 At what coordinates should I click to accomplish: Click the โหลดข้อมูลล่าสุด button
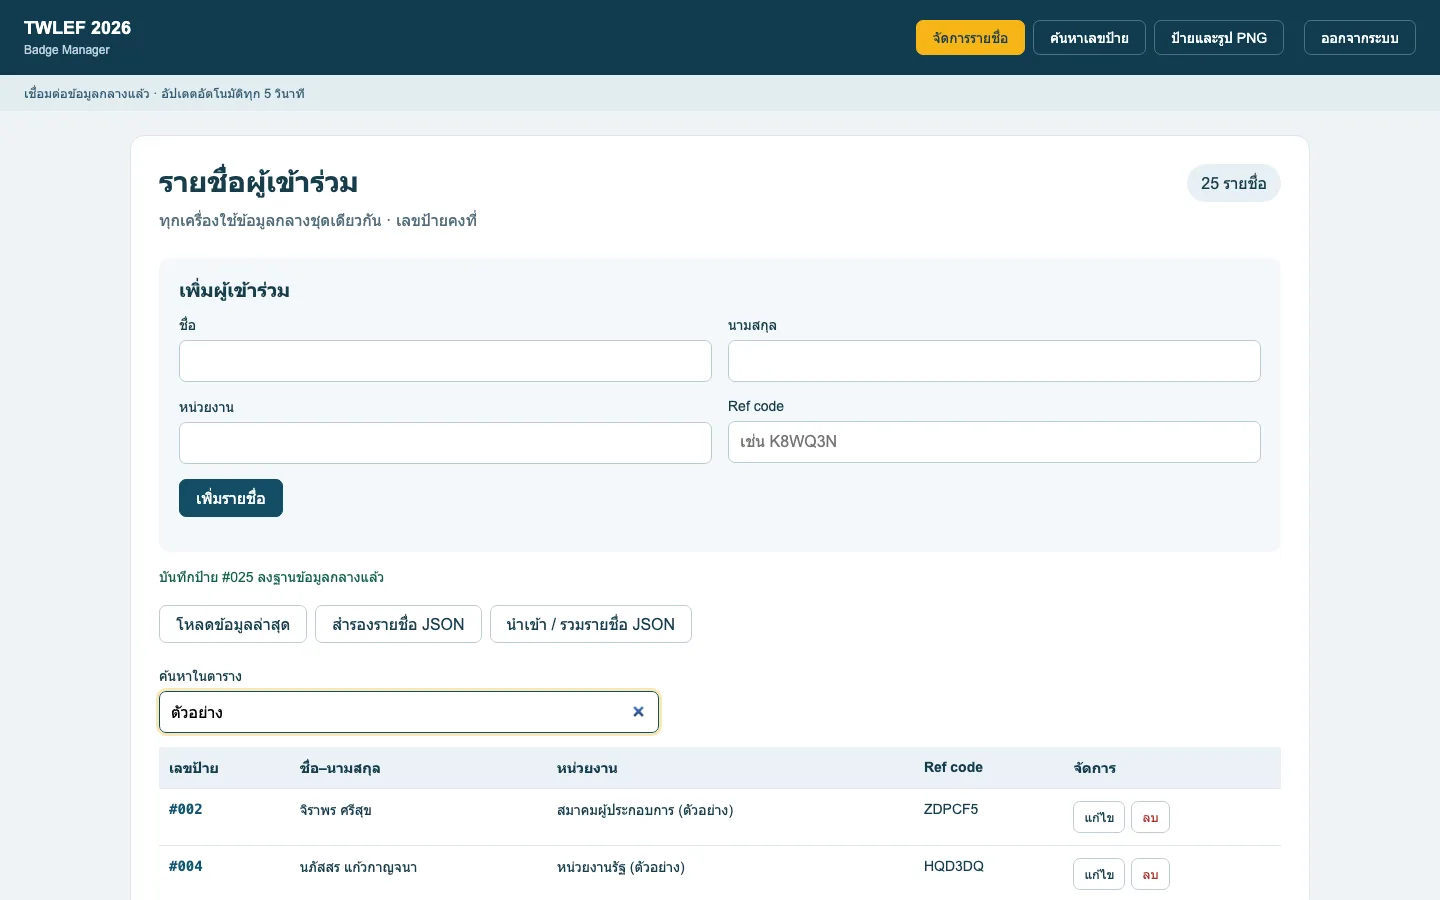233,624
